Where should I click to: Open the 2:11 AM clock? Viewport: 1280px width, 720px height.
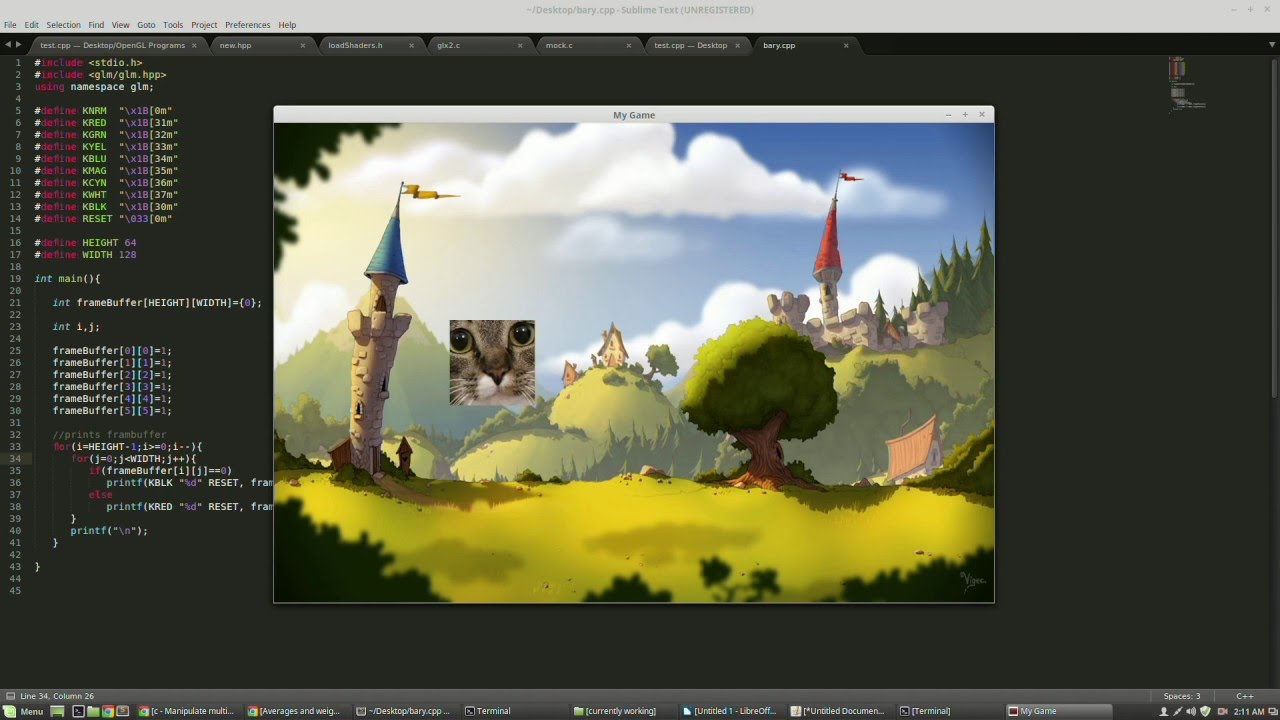(x=1249, y=711)
